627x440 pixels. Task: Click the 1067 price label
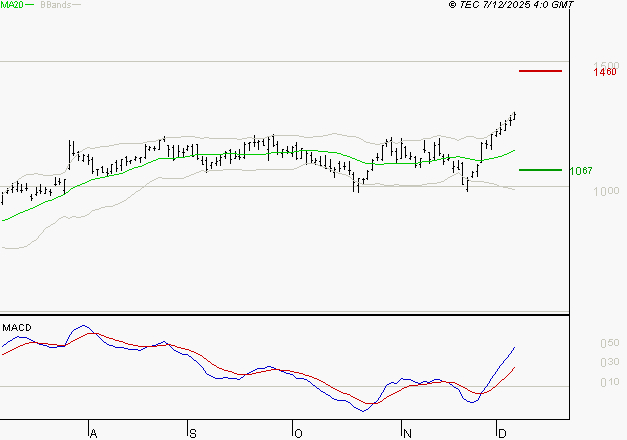[580, 171]
